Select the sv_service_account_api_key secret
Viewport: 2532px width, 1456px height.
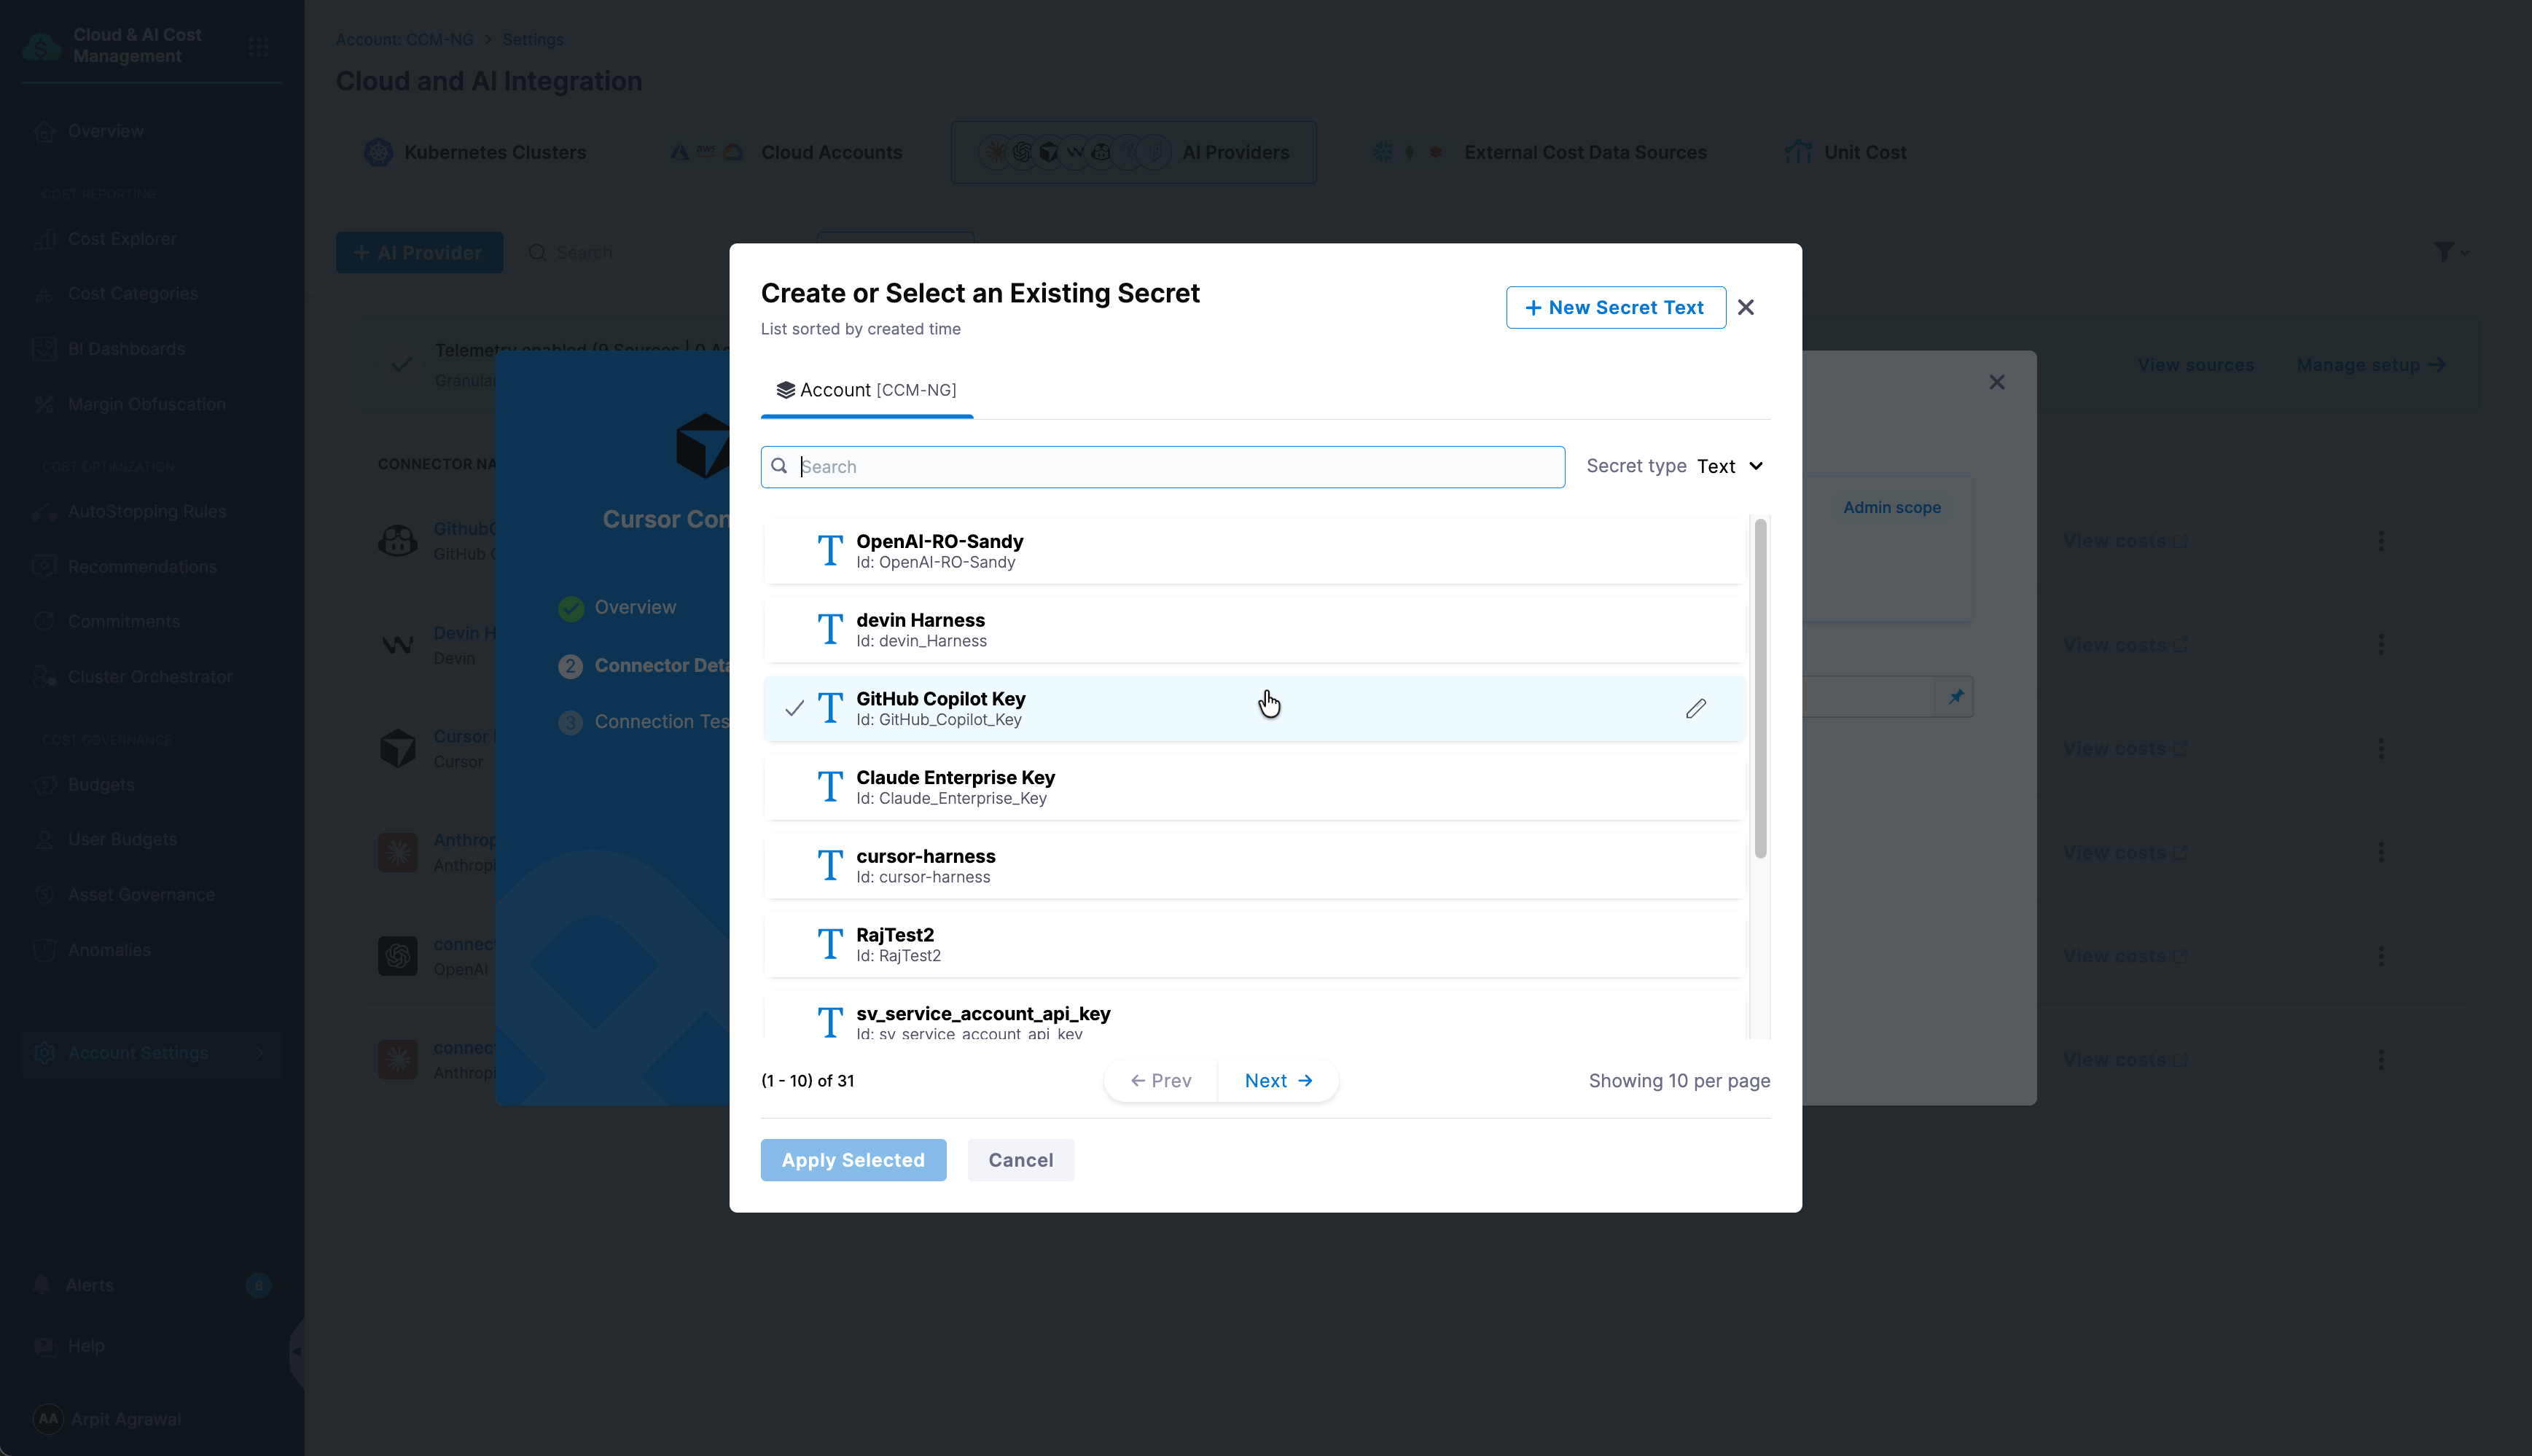(1254, 1015)
